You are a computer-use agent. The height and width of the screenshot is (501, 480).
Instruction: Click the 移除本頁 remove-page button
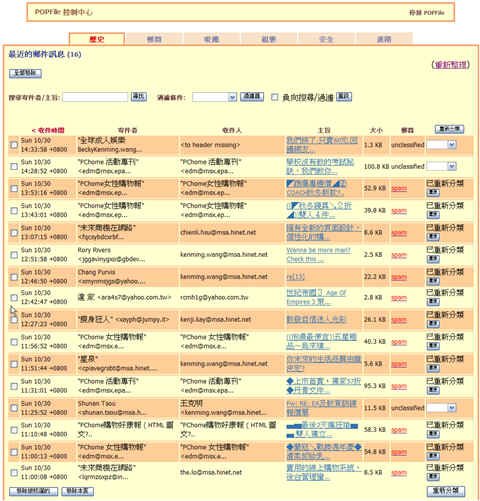point(78,491)
